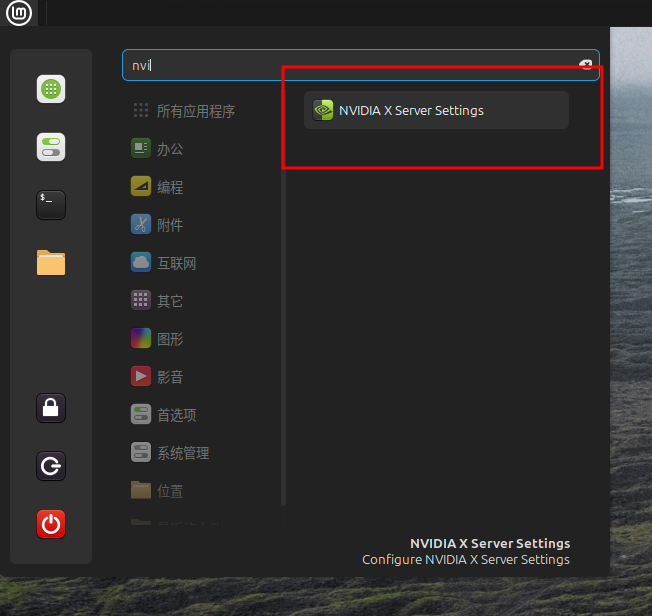Click the 其它 grid category icon
Screen dimensions: 652x616
click(141, 300)
